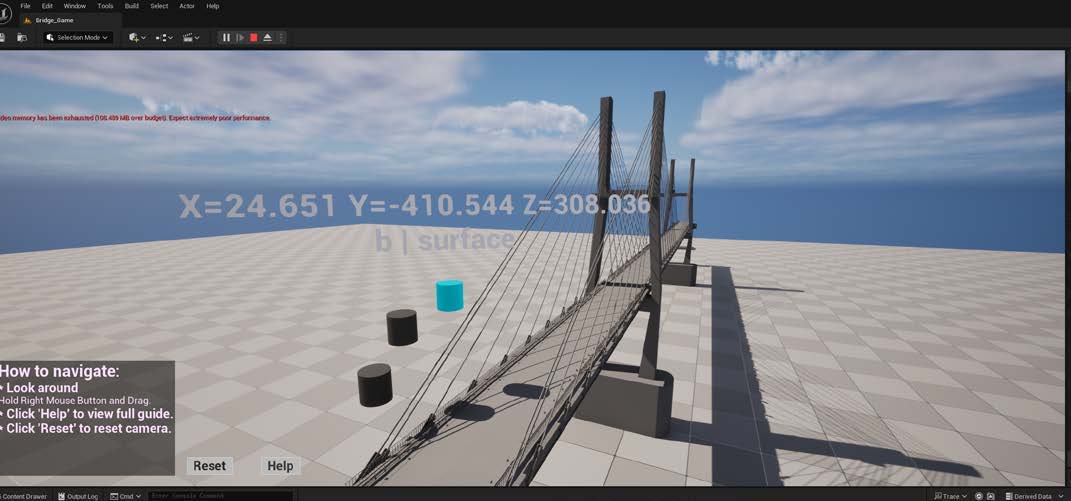Image resolution: width=1071 pixels, height=501 pixels.
Task: Click the Reset camera button
Action: click(209, 466)
